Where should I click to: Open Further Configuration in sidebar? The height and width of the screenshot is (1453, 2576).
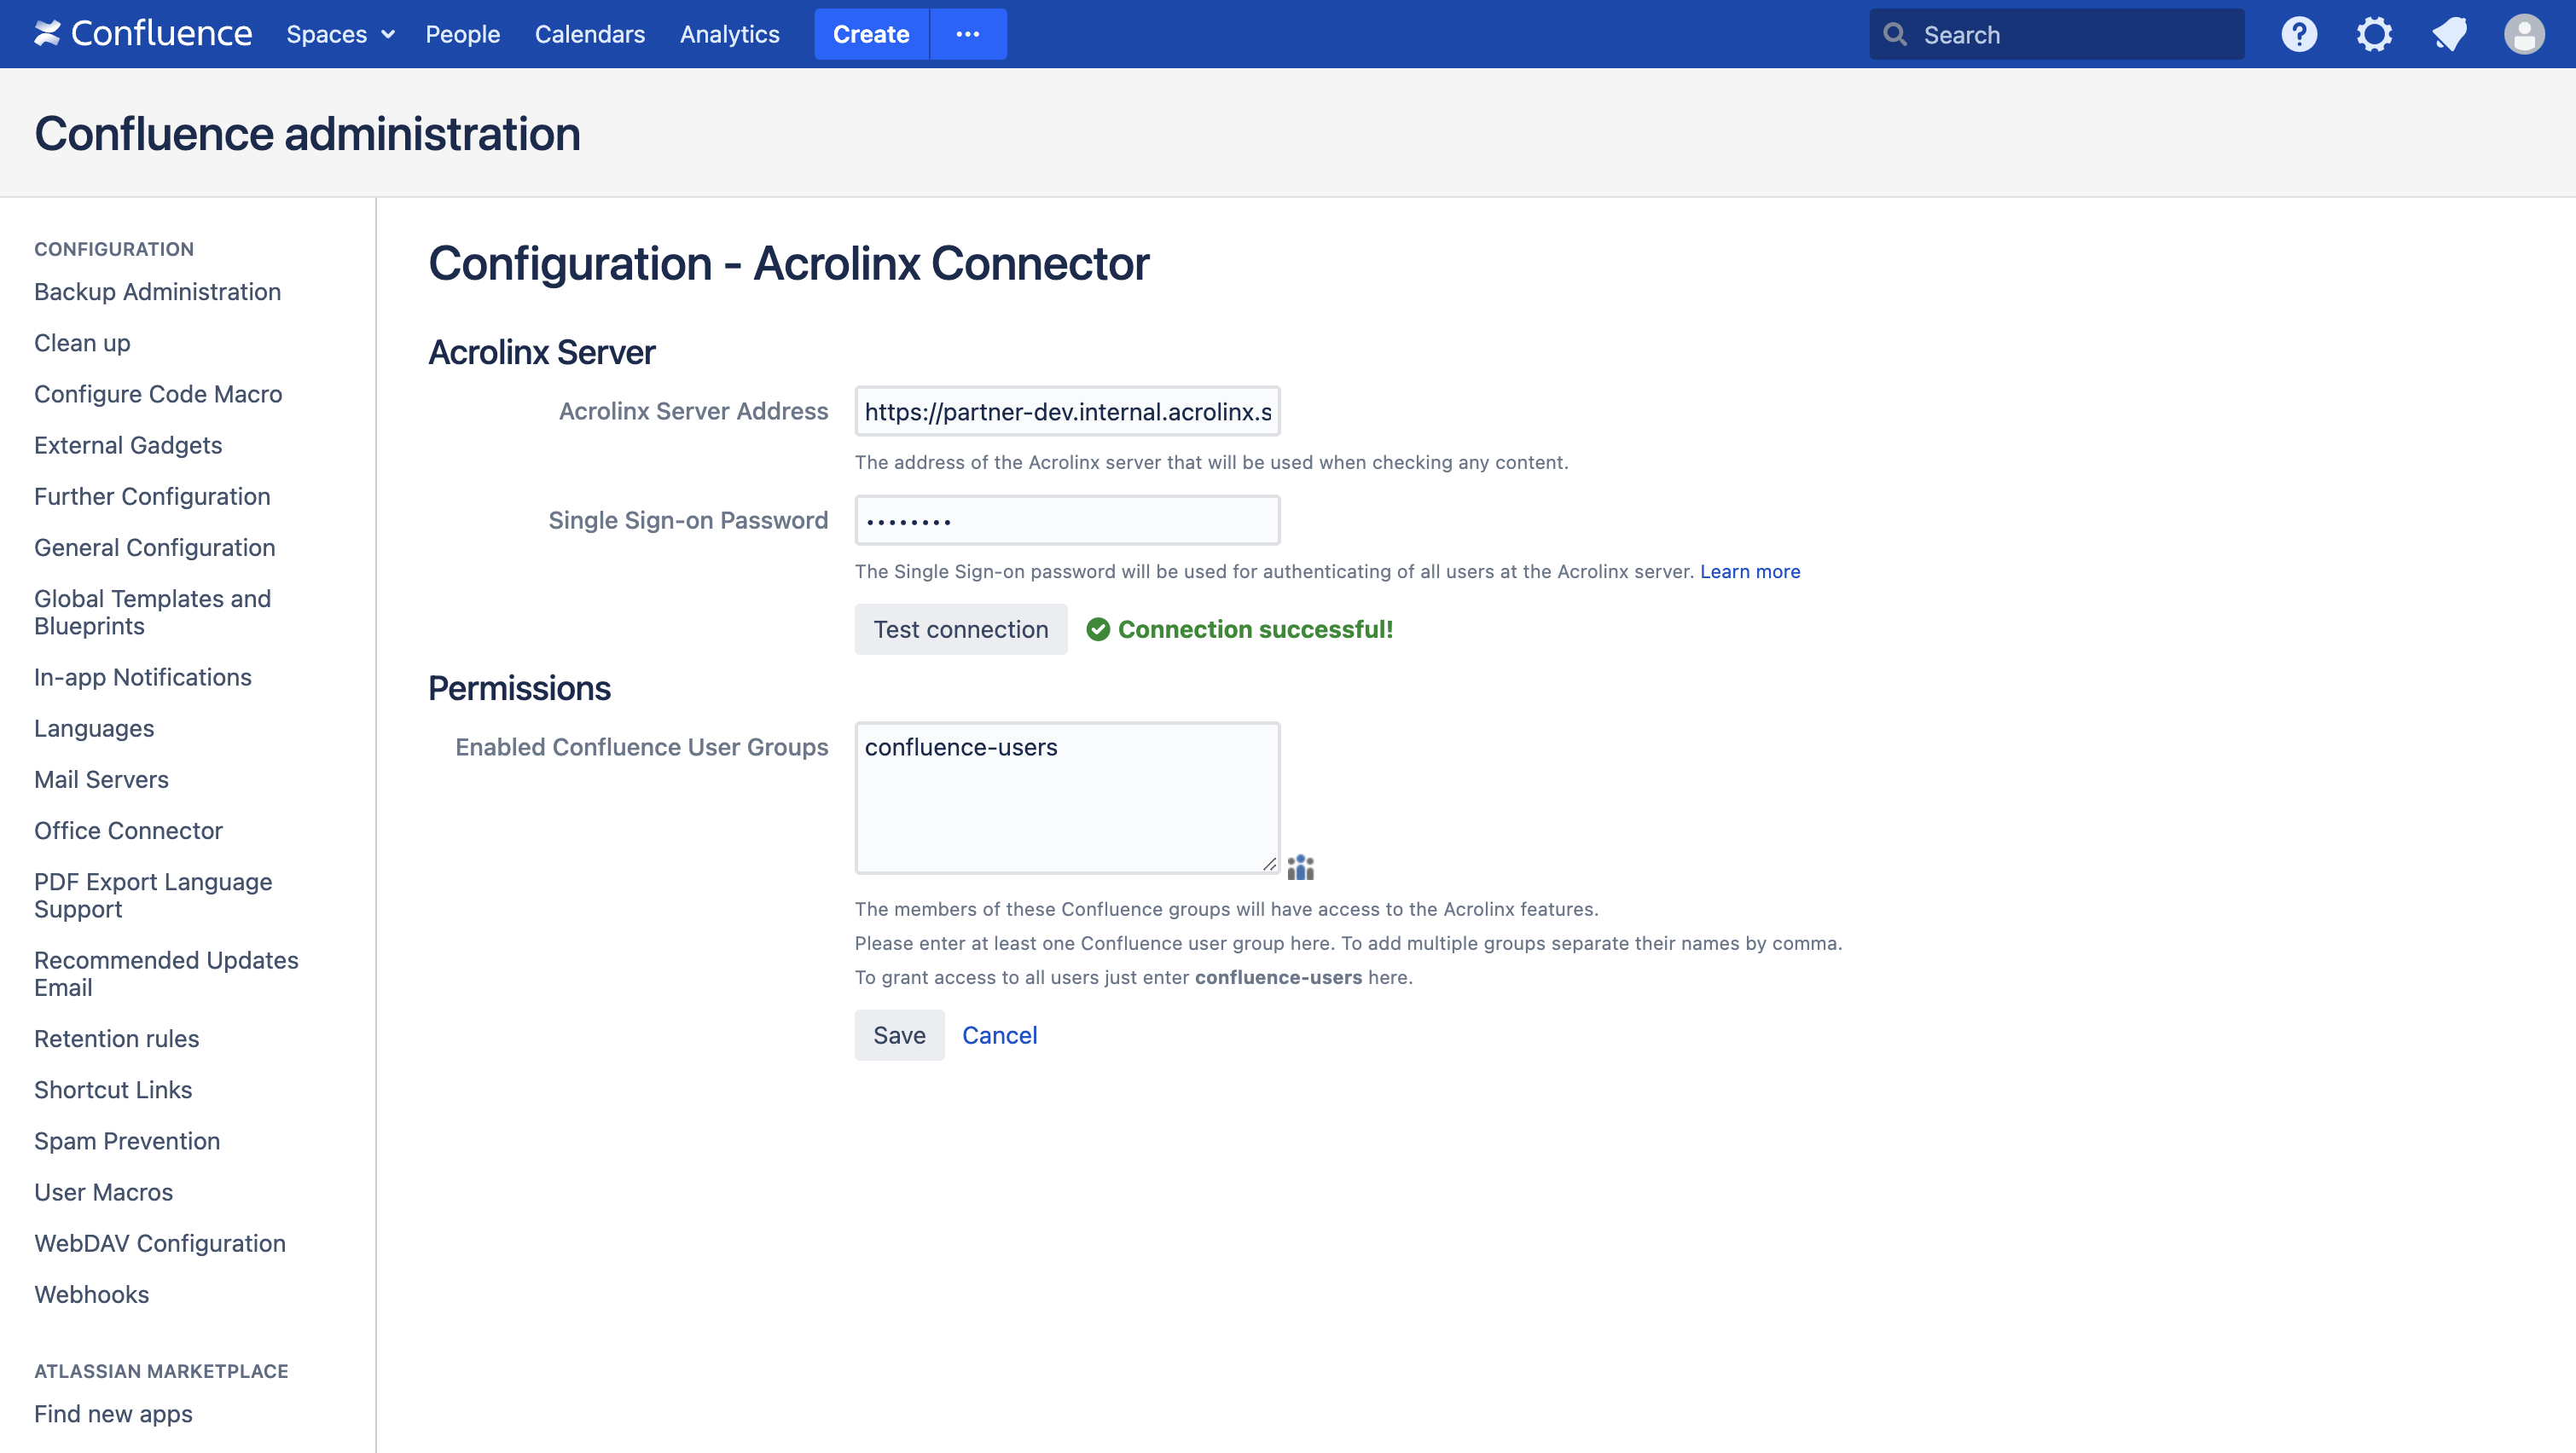click(x=152, y=496)
